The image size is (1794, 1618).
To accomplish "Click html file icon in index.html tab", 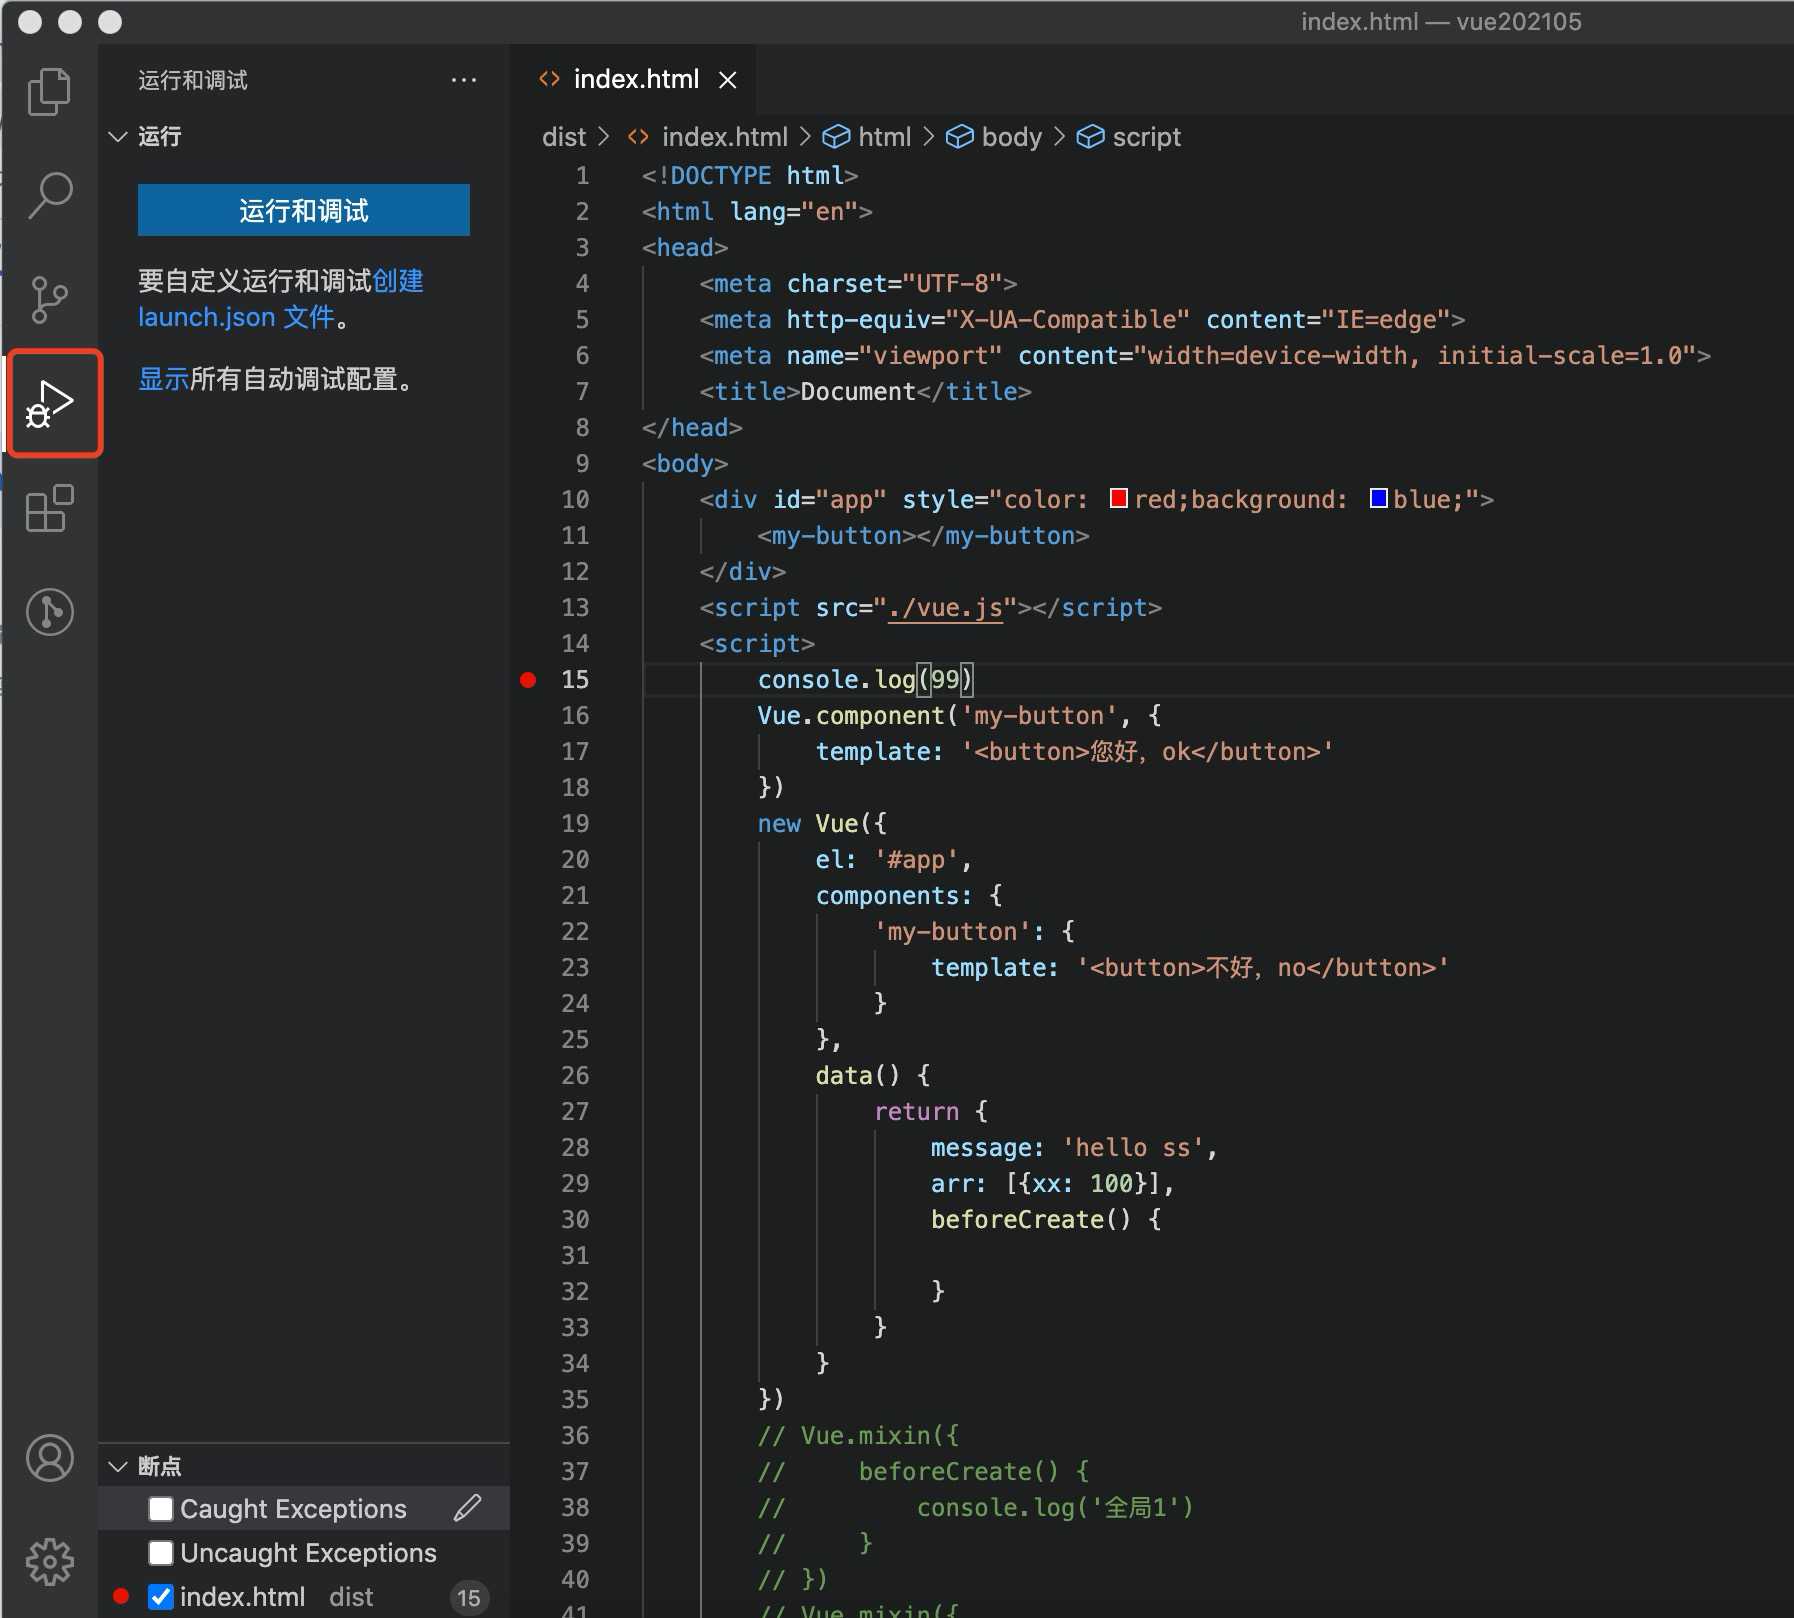I will tap(549, 79).
